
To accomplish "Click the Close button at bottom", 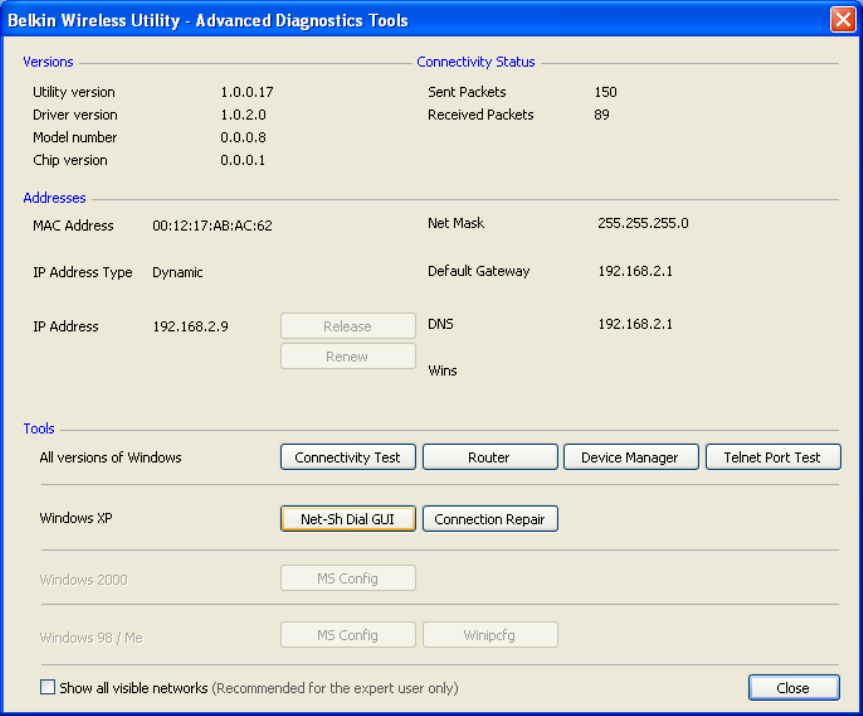I will pyautogui.click(x=794, y=687).
